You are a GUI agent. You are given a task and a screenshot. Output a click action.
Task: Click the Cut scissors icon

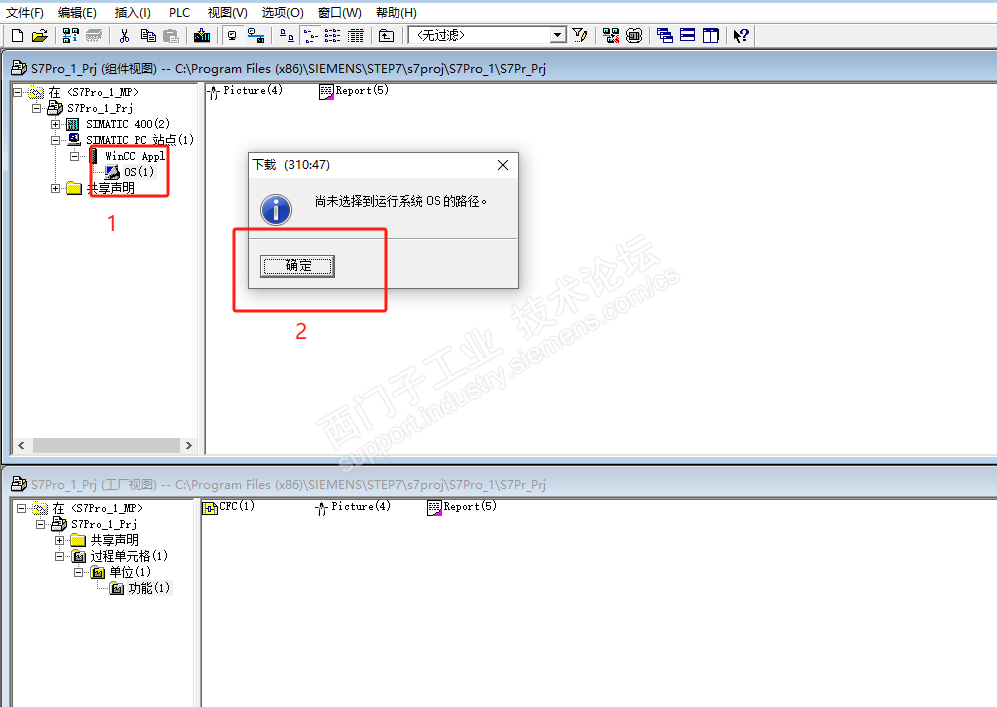click(x=125, y=36)
